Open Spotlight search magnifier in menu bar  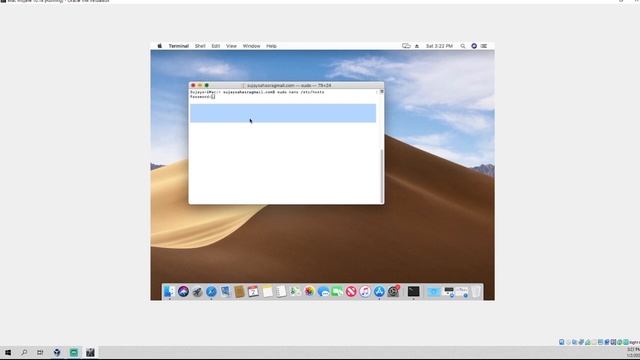click(x=463, y=46)
